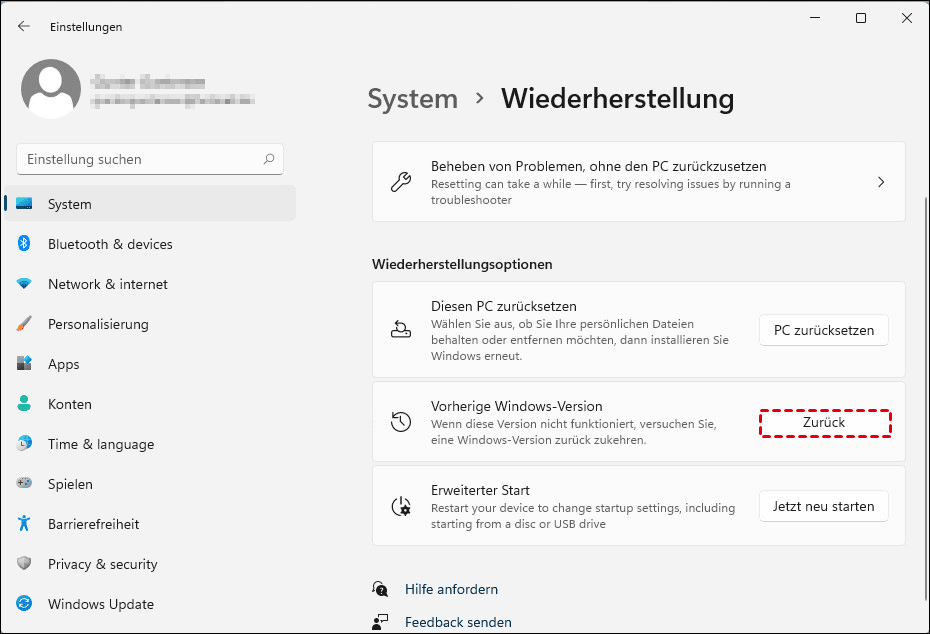This screenshot has height=634, width=930.
Task: Go to Barrierefreiheit settings
Action: coord(150,524)
